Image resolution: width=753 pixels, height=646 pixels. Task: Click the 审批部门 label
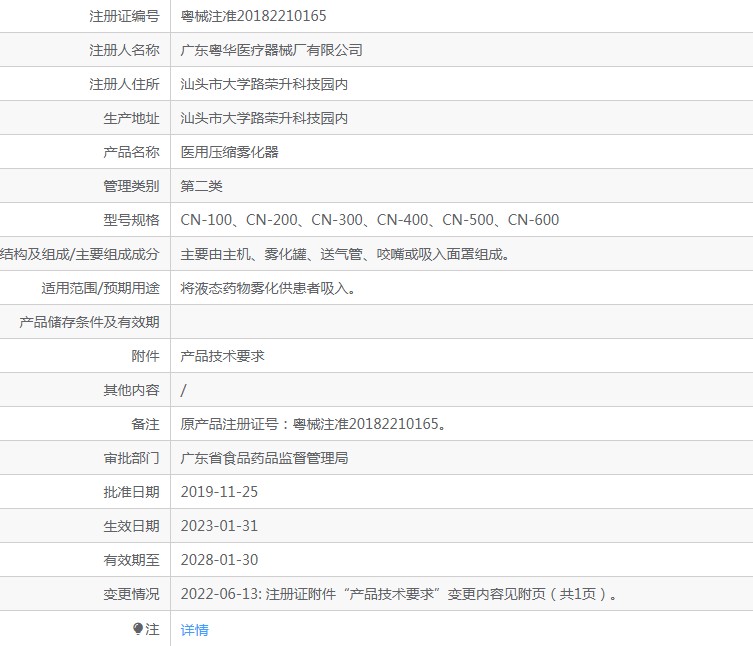[131, 458]
